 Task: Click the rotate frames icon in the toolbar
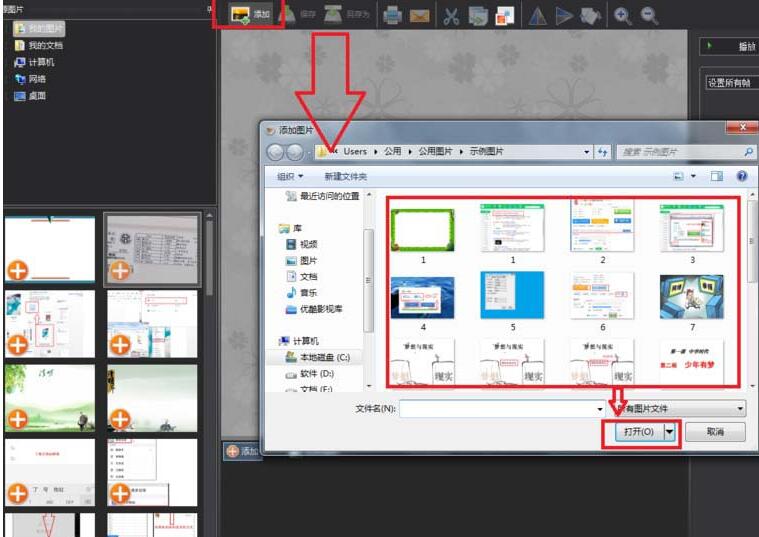coord(590,16)
